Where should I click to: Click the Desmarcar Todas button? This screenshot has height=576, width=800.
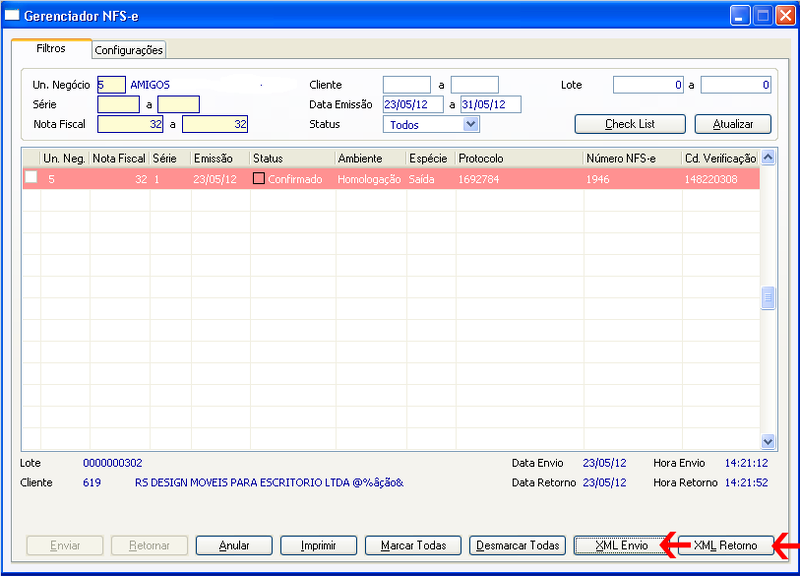click(x=517, y=545)
